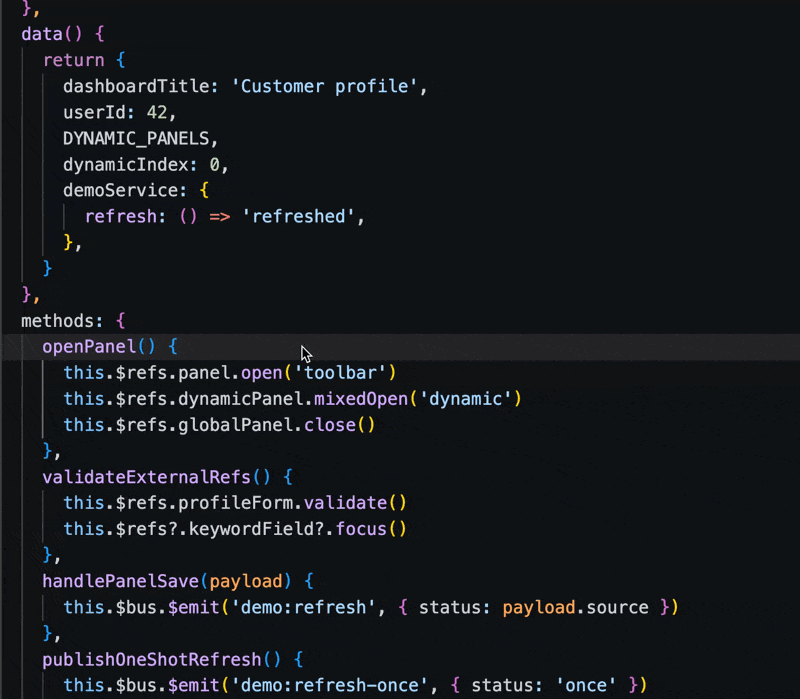The height and width of the screenshot is (699, 800).
Task: Click the 'payload' parameter in handlePanelSave
Action: click(246, 581)
